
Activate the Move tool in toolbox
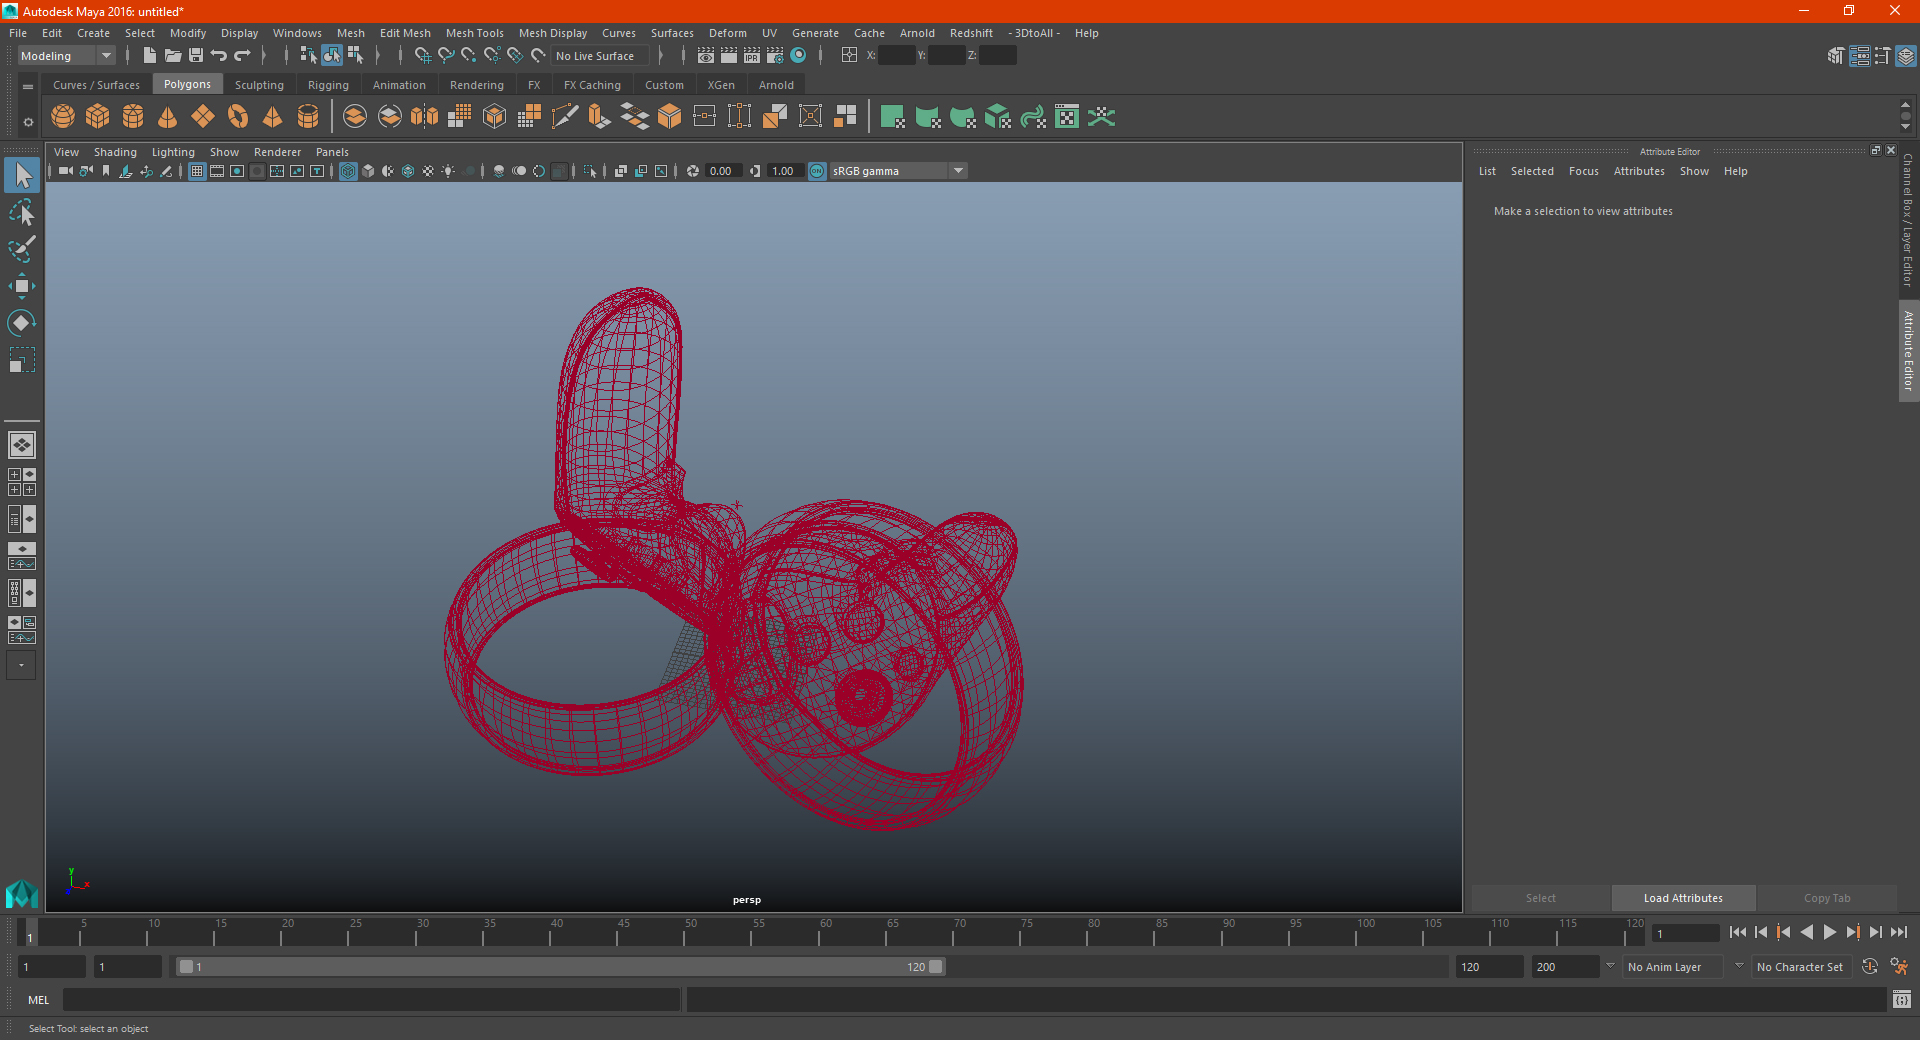pyautogui.click(x=21, y=286)
